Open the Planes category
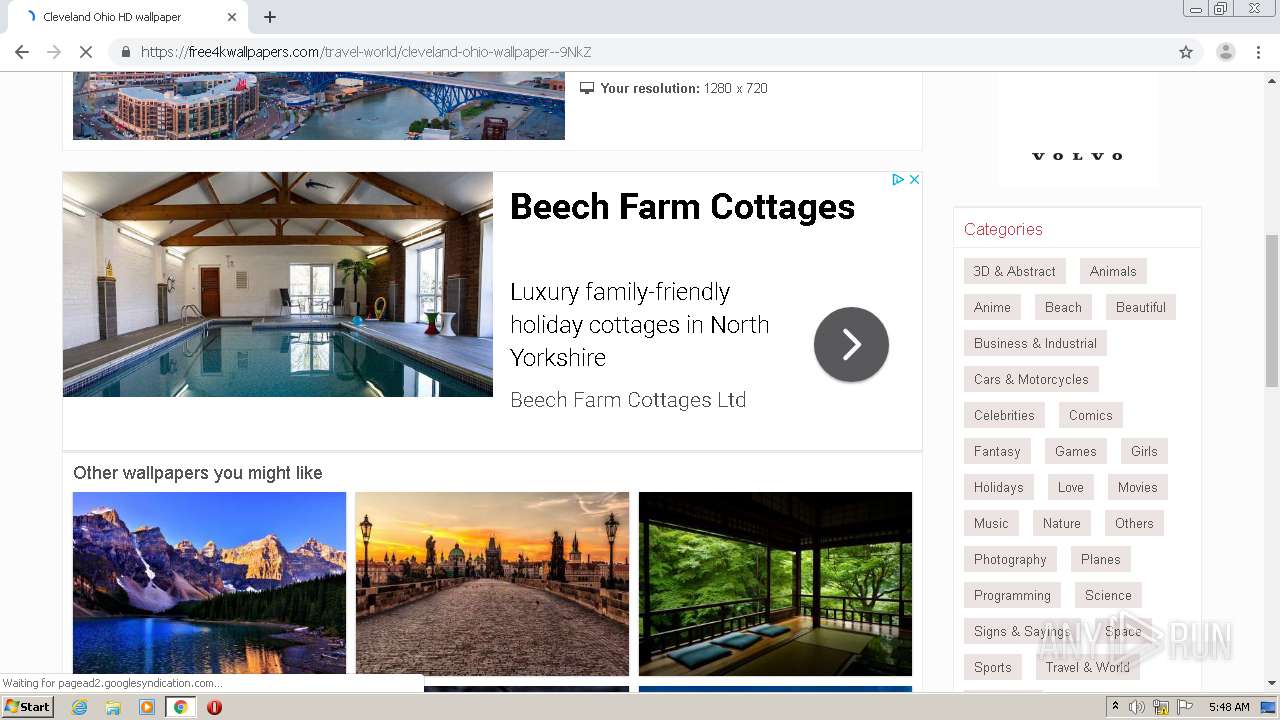 pos(1100,559)
